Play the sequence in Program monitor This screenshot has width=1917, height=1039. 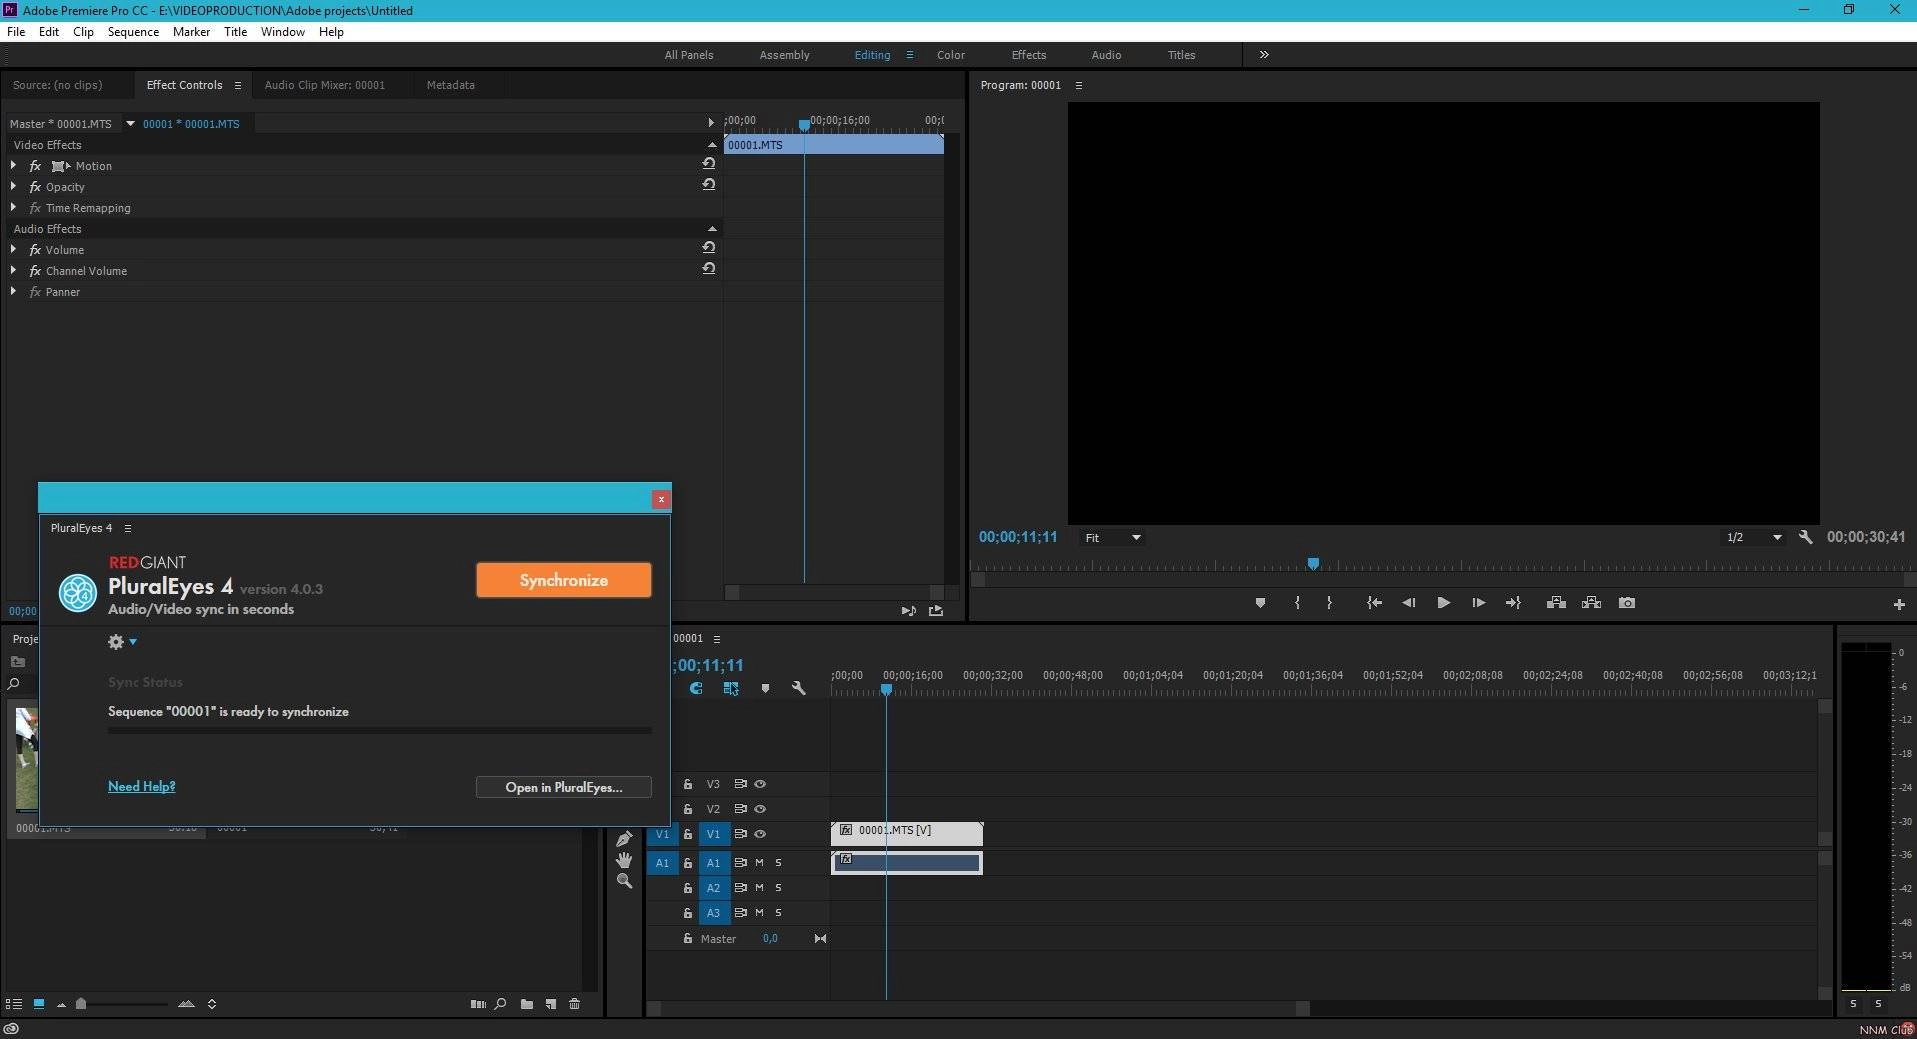coord(1443,603)
